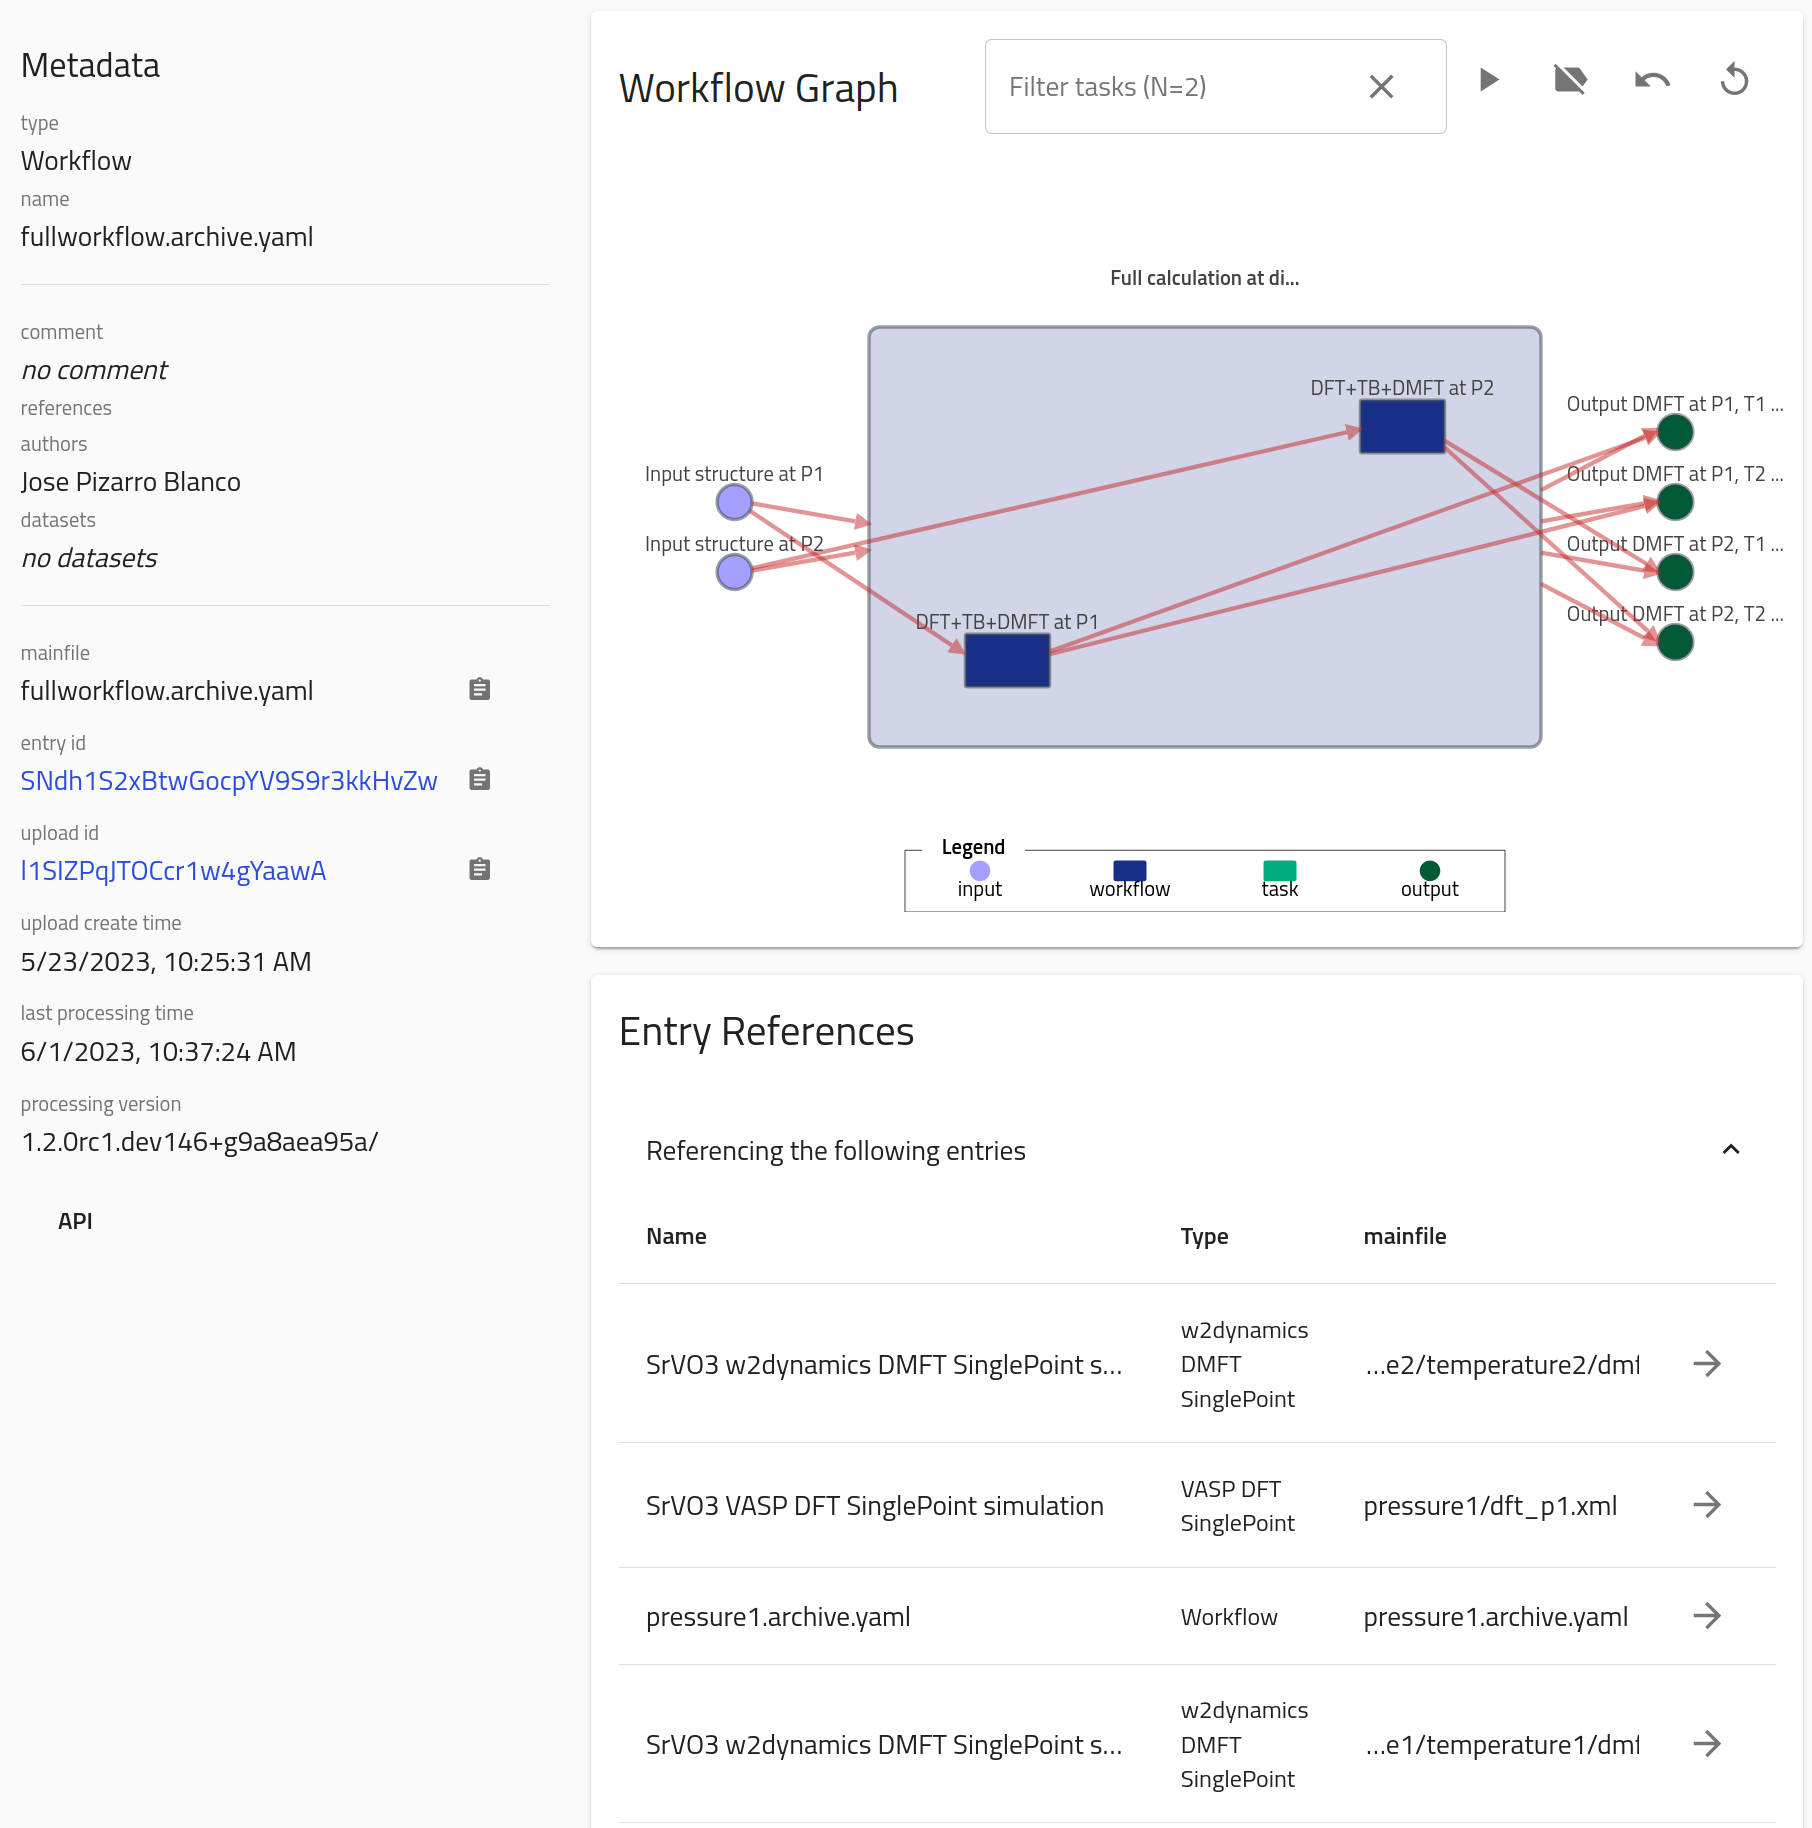Click the workflow legend color swatch
The width and height of the screenshot is (1812, 1828).
1130,871
